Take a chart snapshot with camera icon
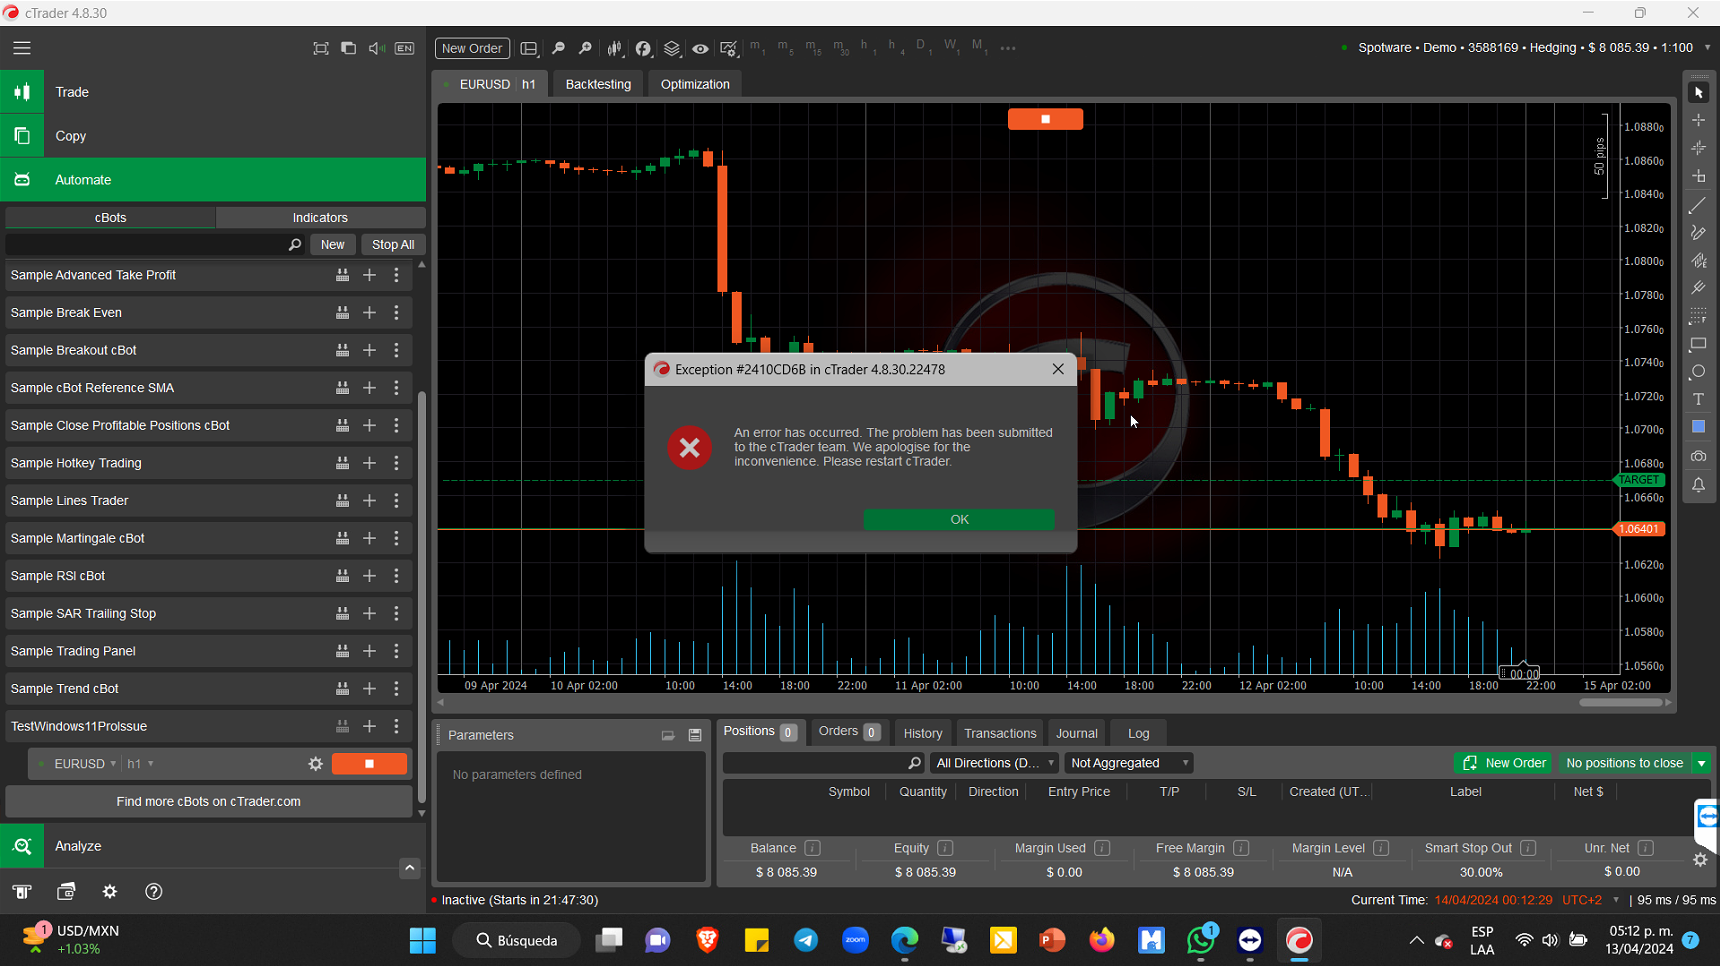Image resolution: width=1720 pixels, height=966 pixels. tap(1698, 456)
